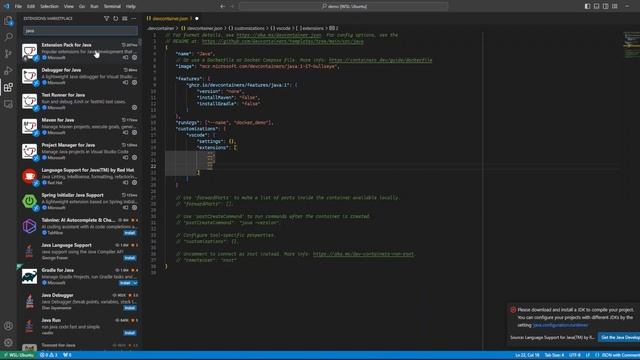Open manage gear for Debugger for Java
Viewport: 640px width, 360px height.
[134, 82]
